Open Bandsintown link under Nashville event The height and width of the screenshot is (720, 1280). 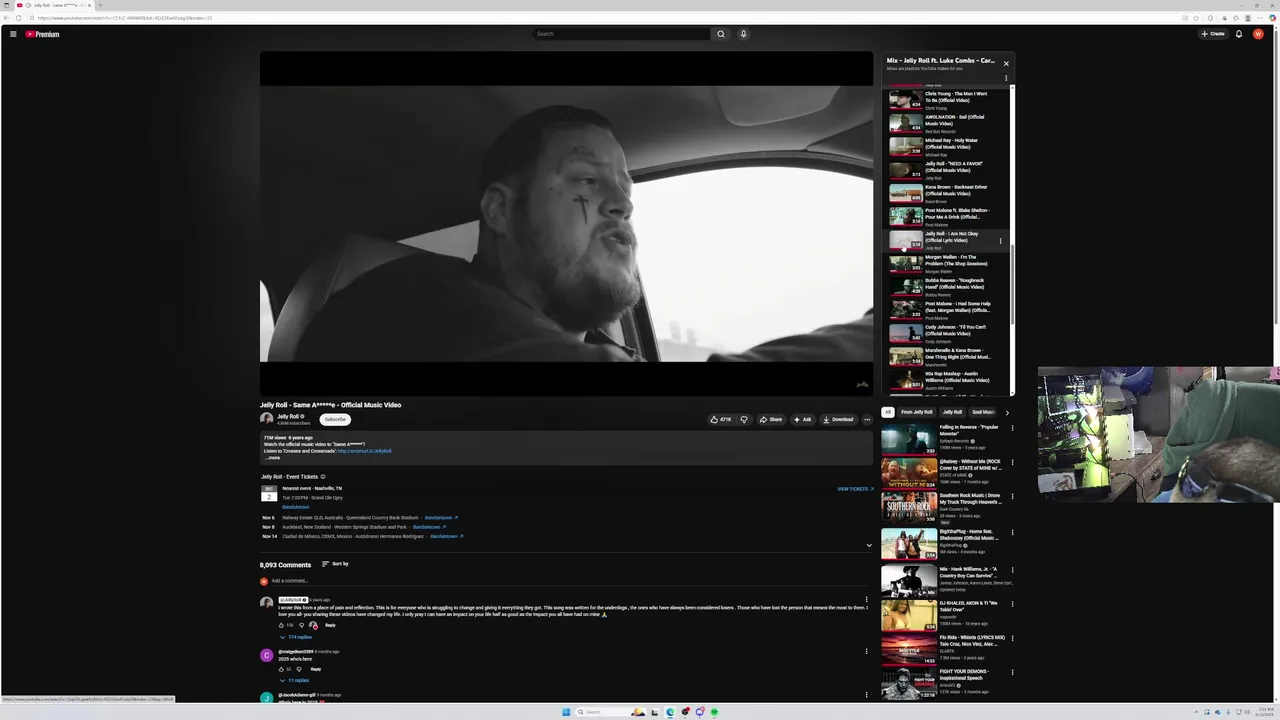(x=295, y=507)
